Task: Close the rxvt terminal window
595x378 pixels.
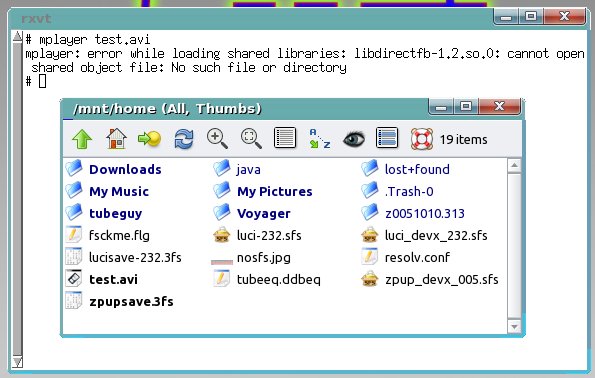Action: pyautogui.click(x=565, y=16)
